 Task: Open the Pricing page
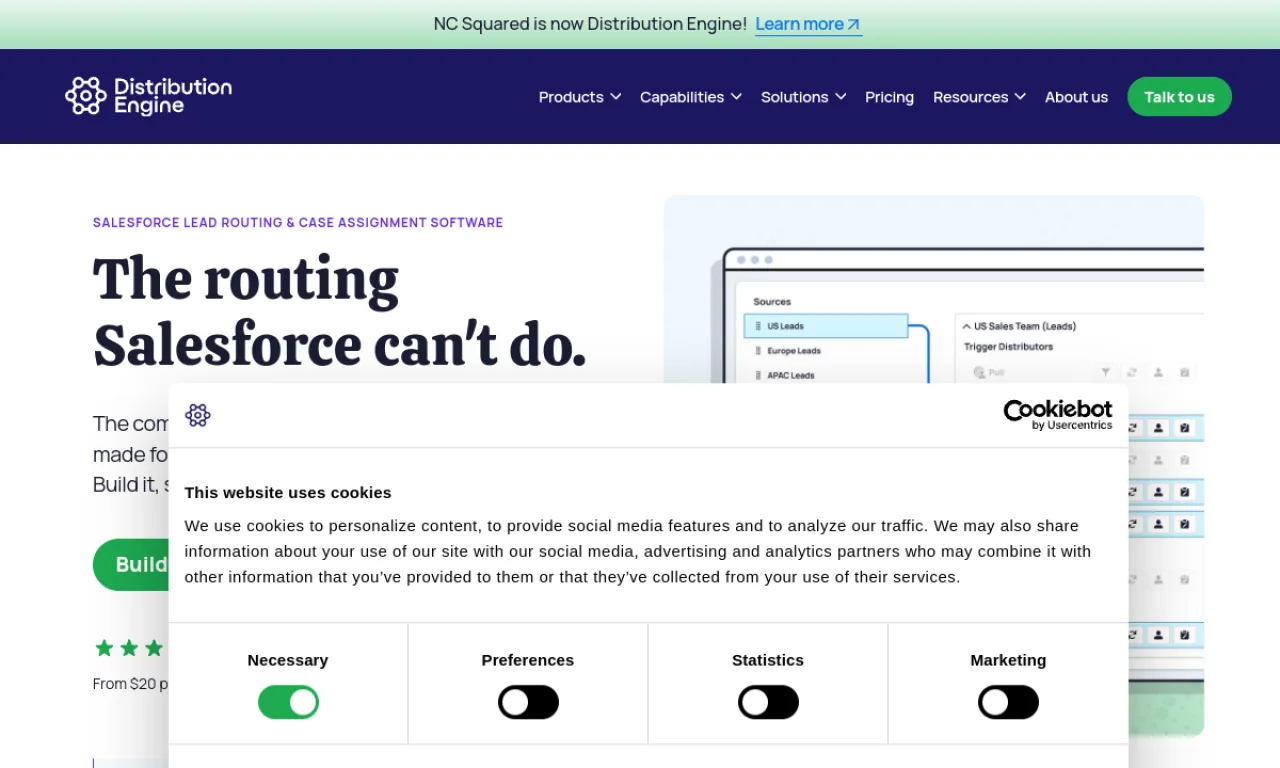(x=890, y=97)
